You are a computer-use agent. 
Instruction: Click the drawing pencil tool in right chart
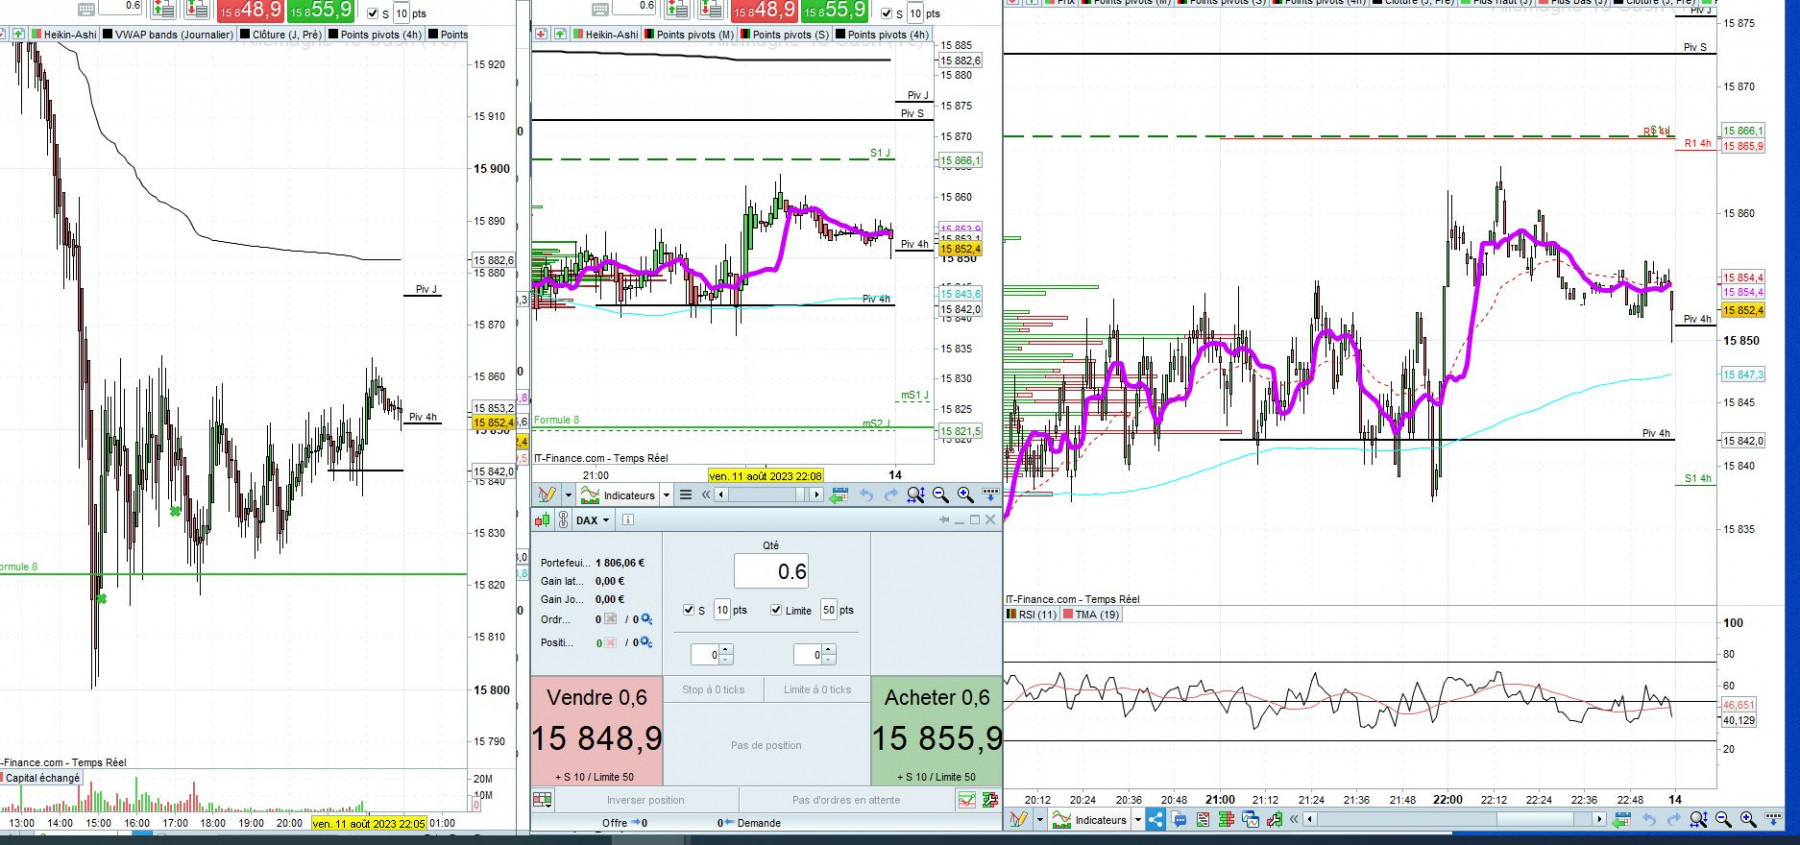[x=1018, y=820]
